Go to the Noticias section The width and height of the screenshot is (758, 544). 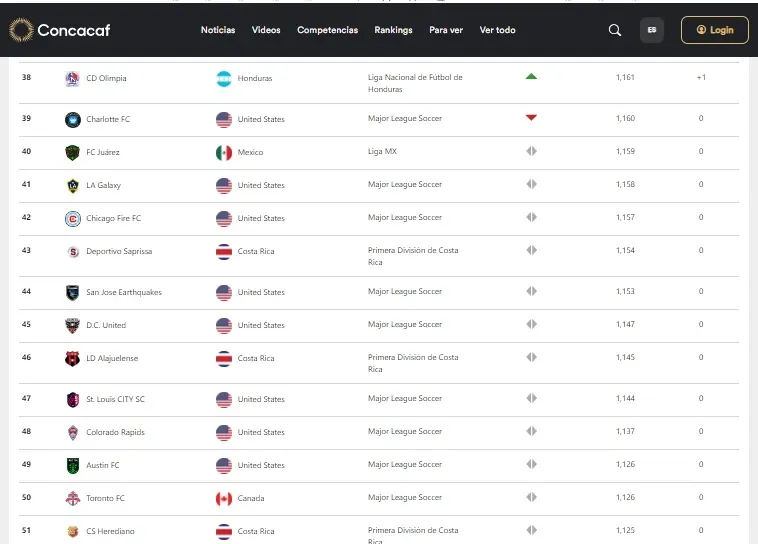coord(218,30)
